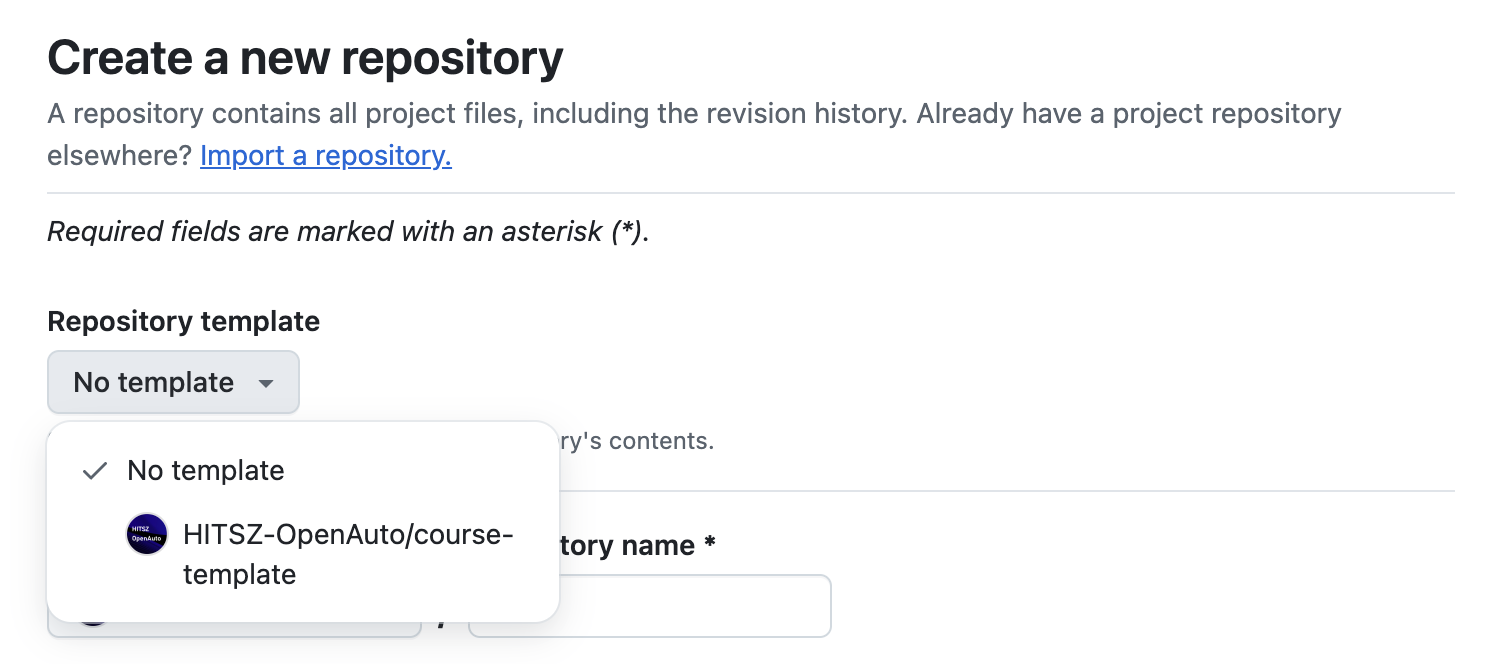This screenshot has height=664, width=1498.
Task: Click the "Create a new repository" heading
Action: tap(305, 58)
